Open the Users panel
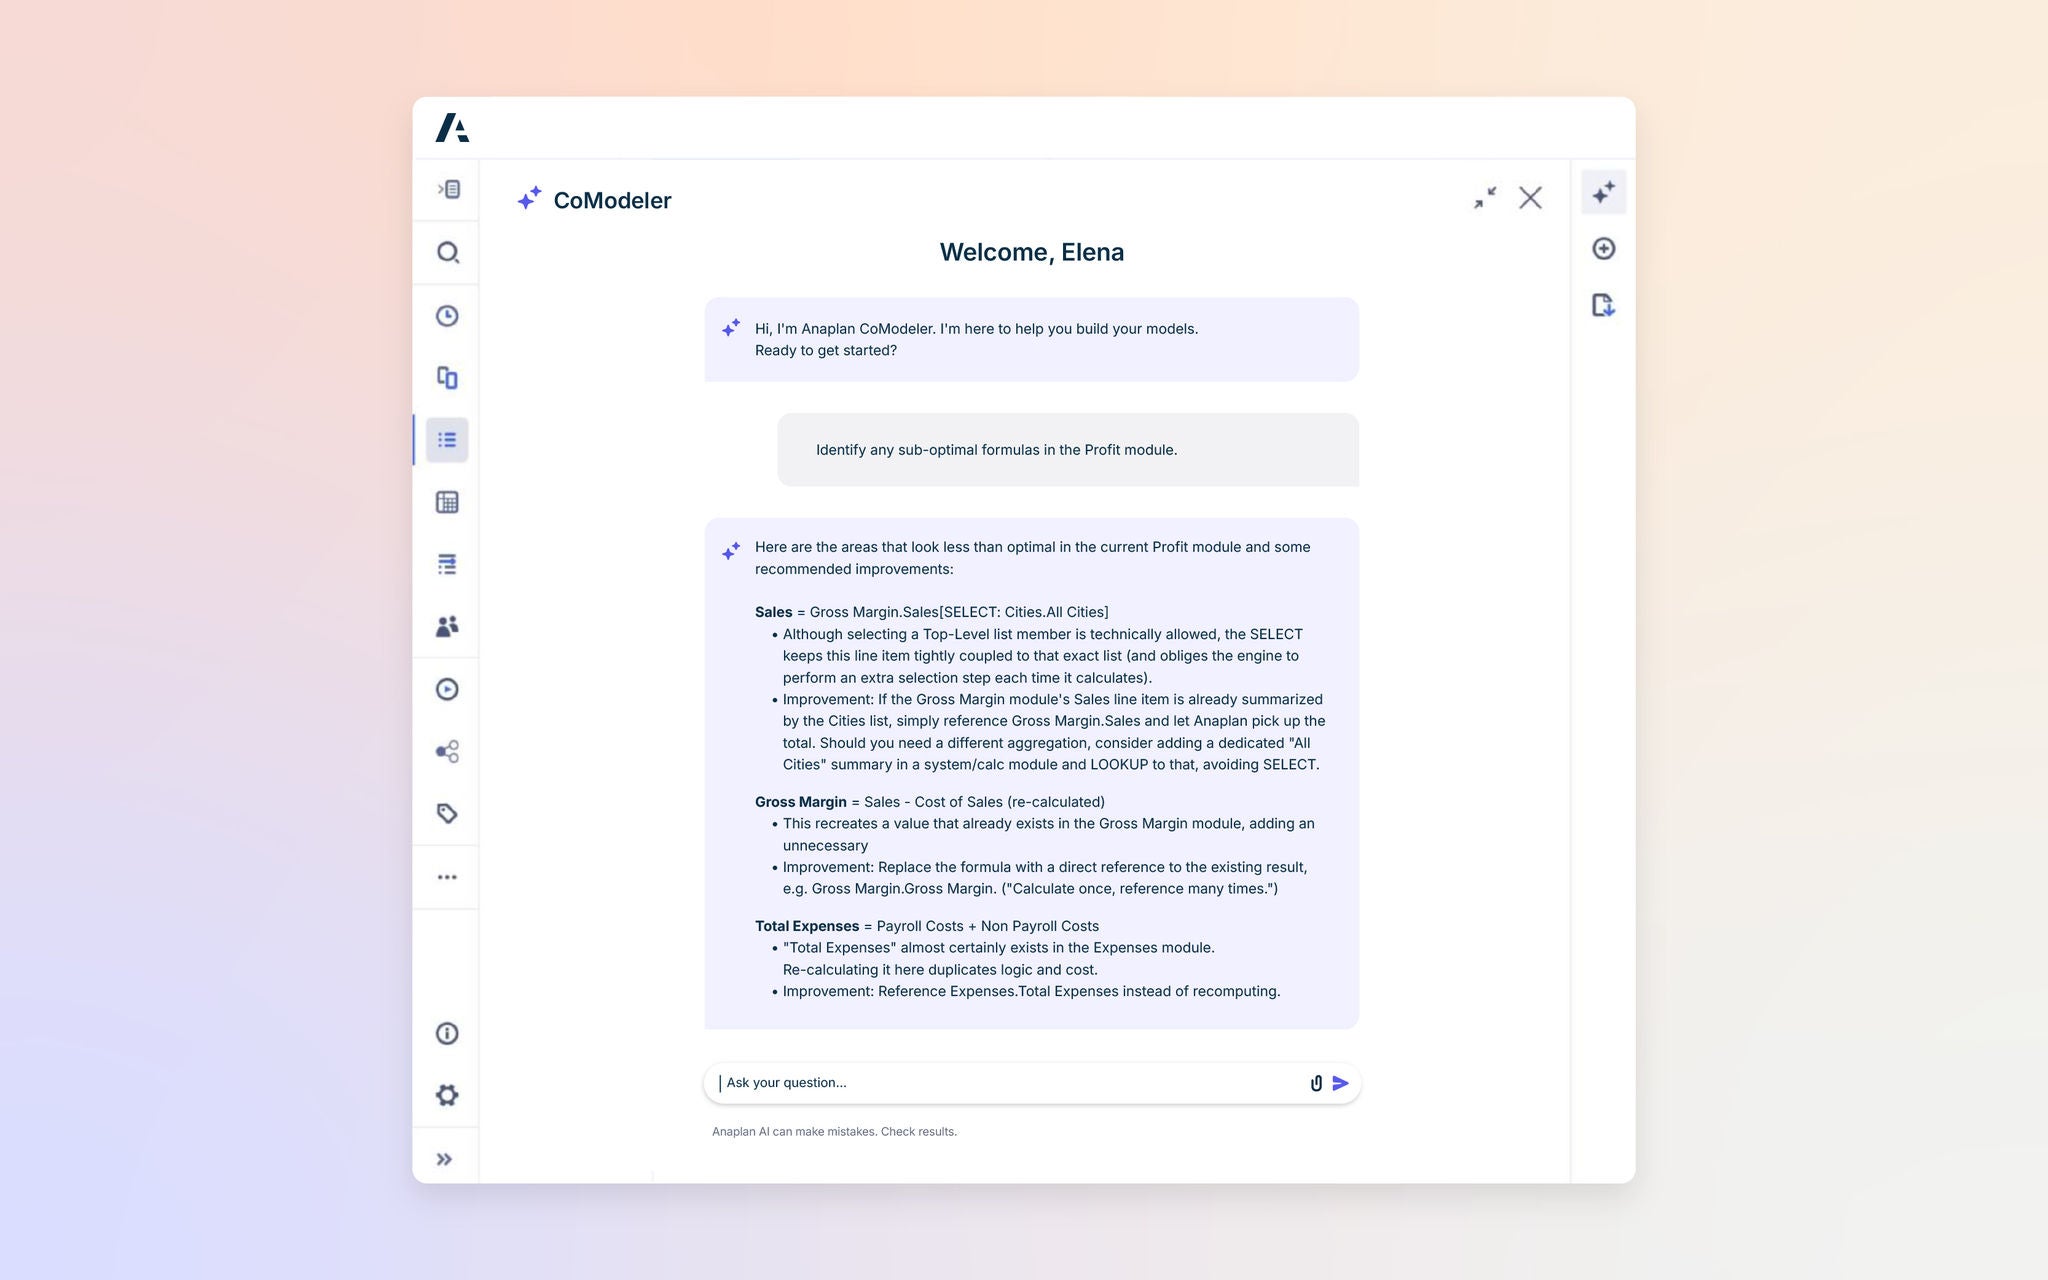2048x1280 pixels. [447, 627]
